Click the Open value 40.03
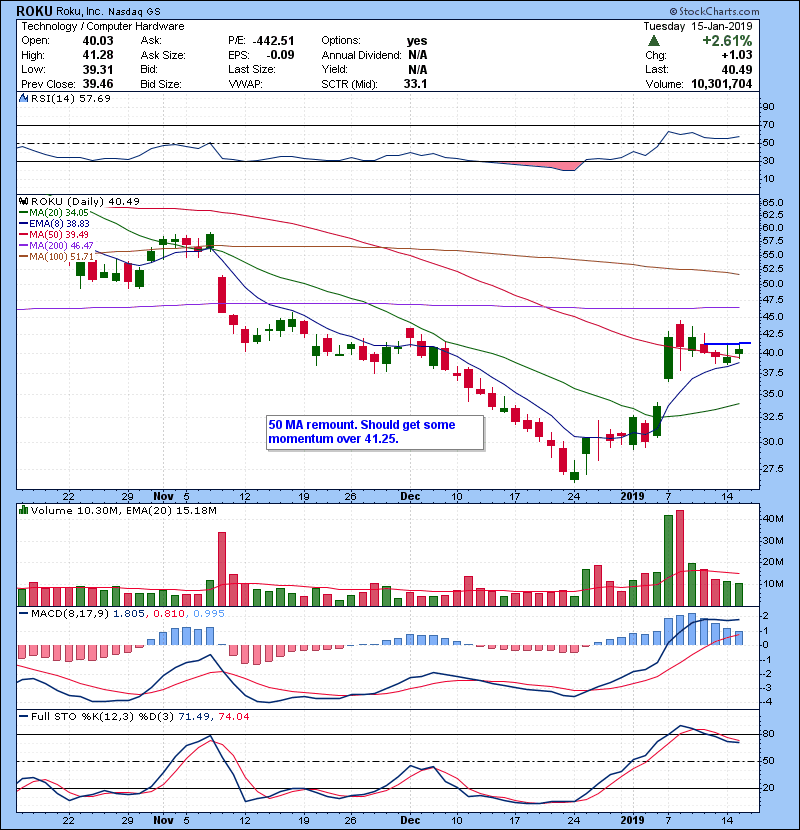 pos(98,41)
